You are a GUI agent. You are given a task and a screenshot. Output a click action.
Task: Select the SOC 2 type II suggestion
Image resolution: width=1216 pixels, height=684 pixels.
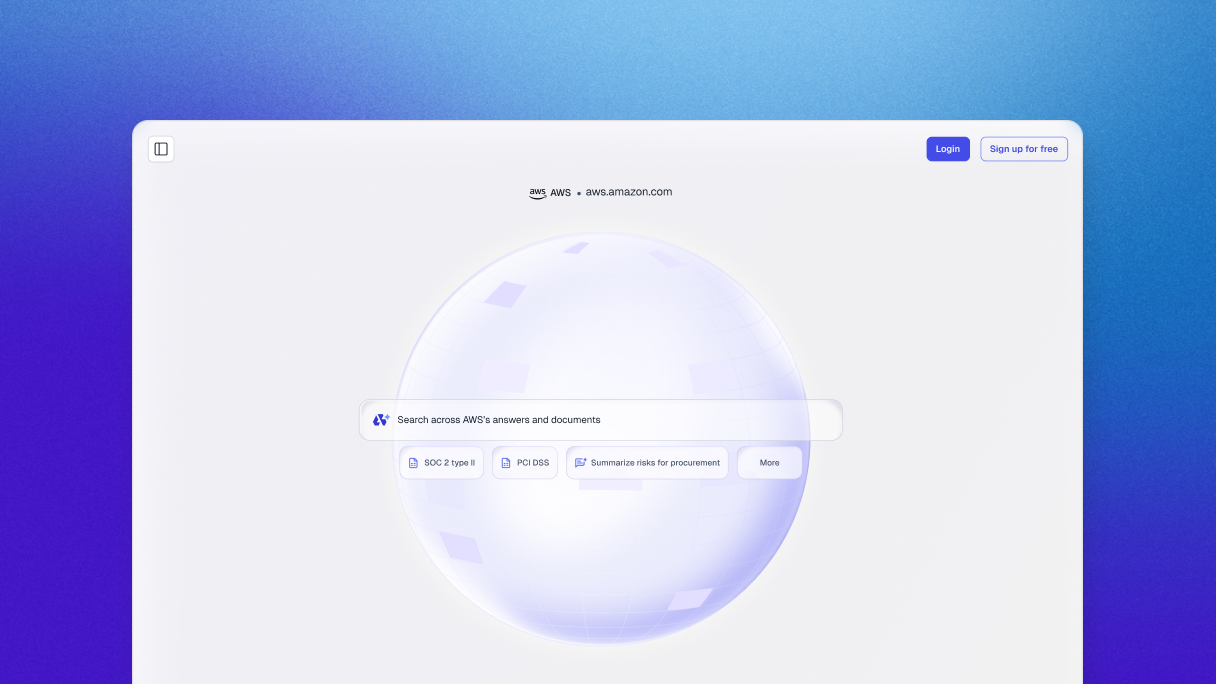click(441, 463)
